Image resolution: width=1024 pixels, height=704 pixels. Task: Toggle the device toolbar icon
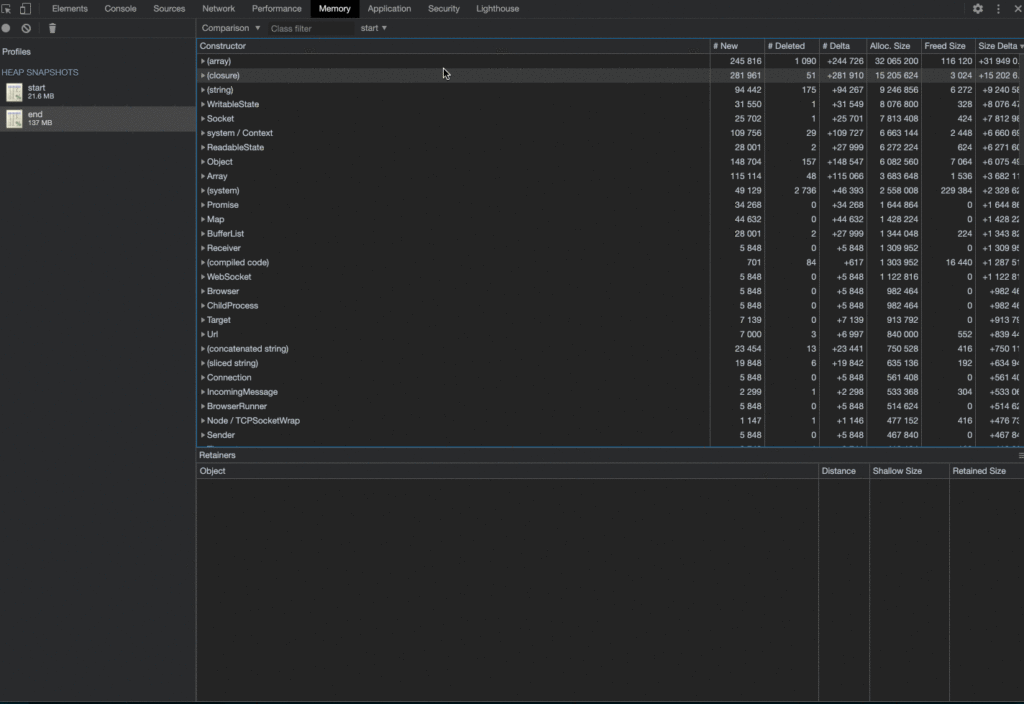(x=26, y=9)
